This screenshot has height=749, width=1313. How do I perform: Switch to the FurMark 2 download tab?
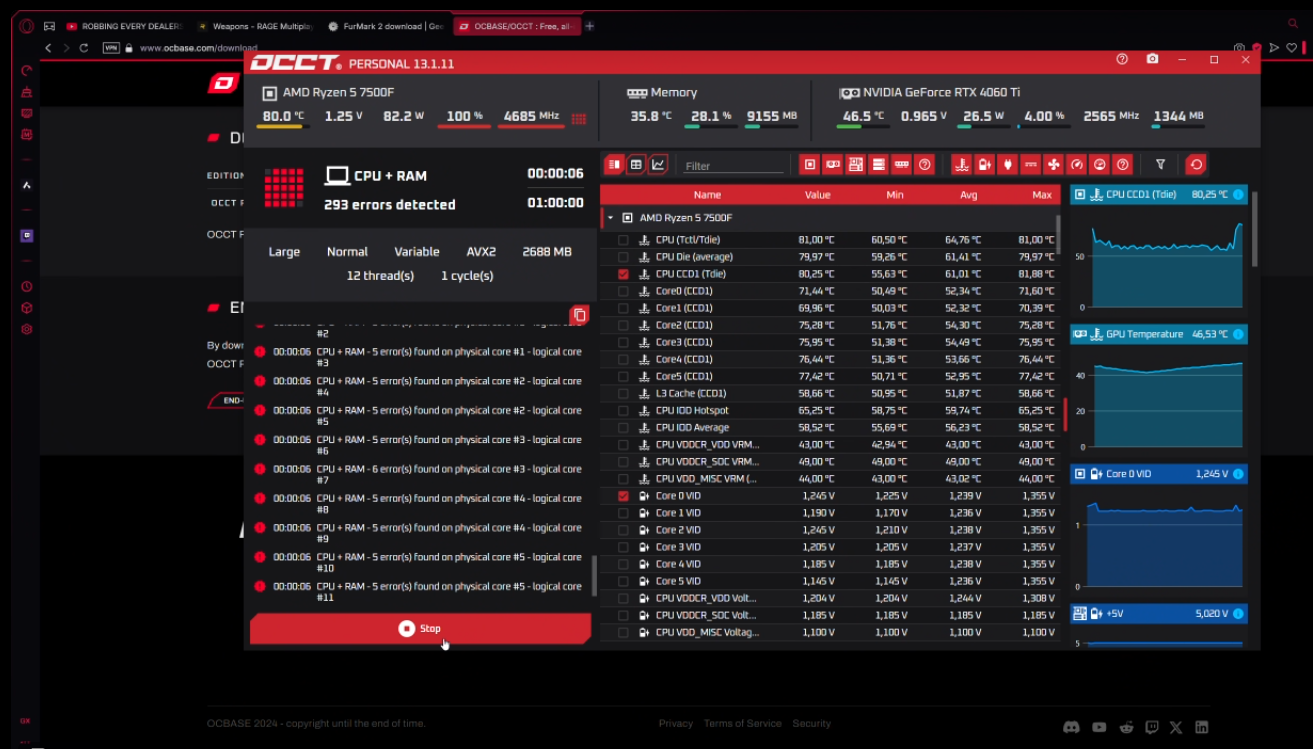(386, 26)
